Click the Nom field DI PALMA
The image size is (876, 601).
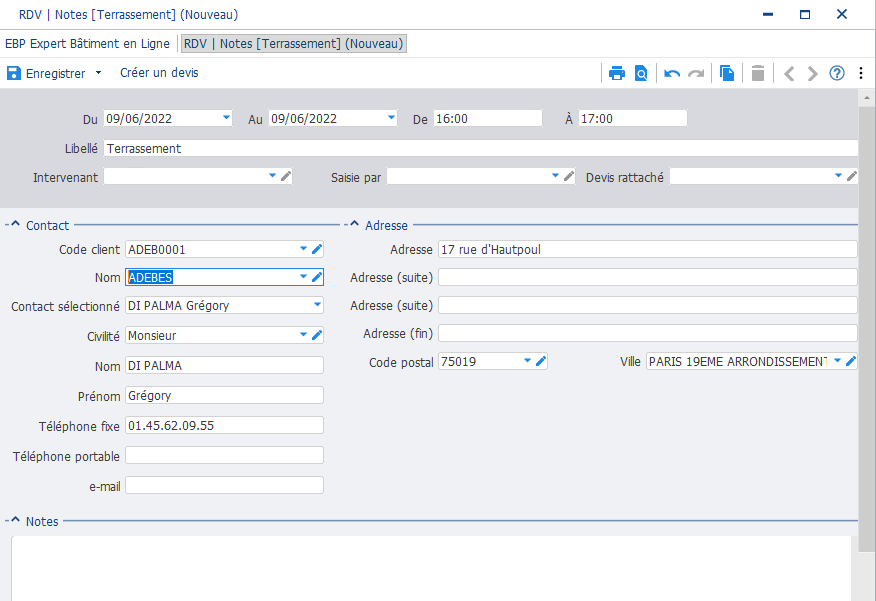tap(224, 365)
